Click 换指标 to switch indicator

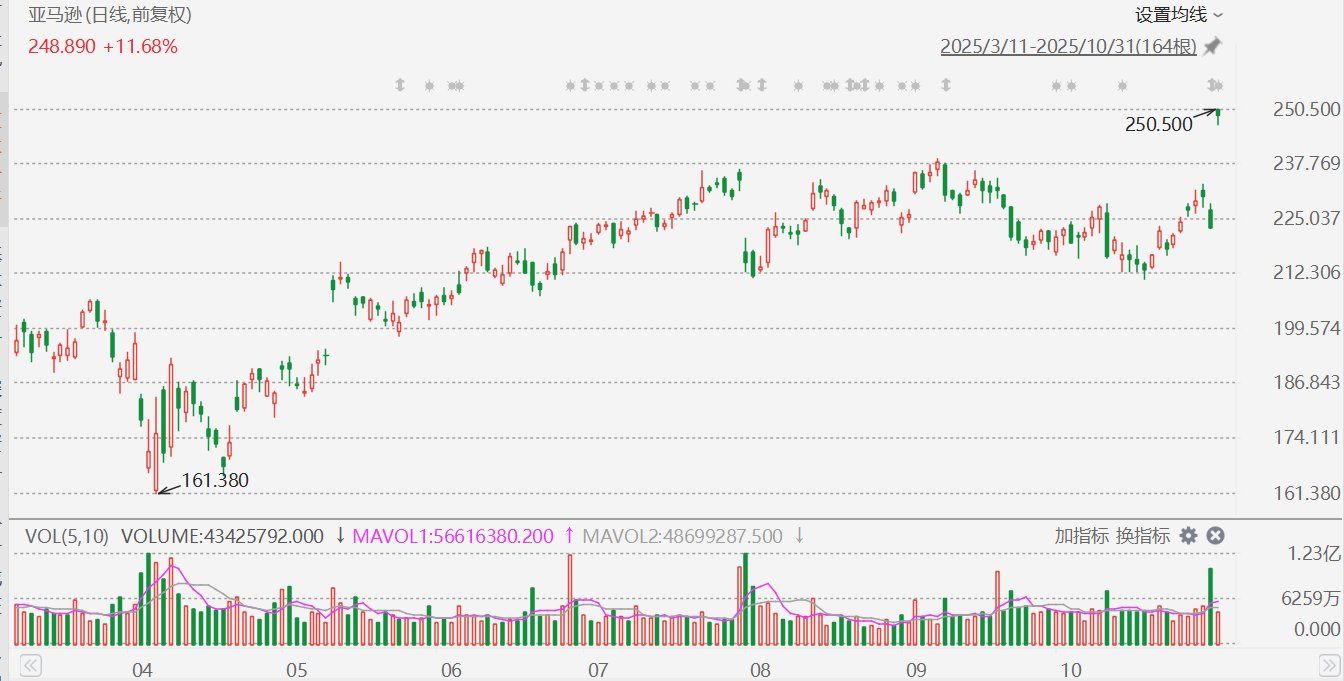tap(1143, 536)
